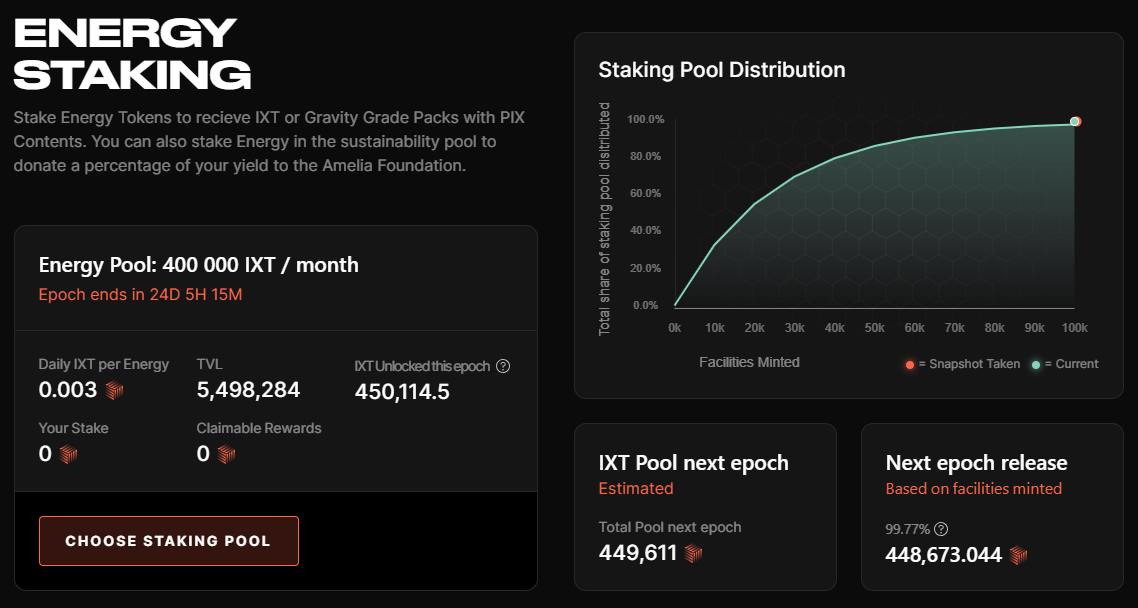Click the teal Current legend dot
The image size is (1138, 608).
click(x=1036, y=364)
